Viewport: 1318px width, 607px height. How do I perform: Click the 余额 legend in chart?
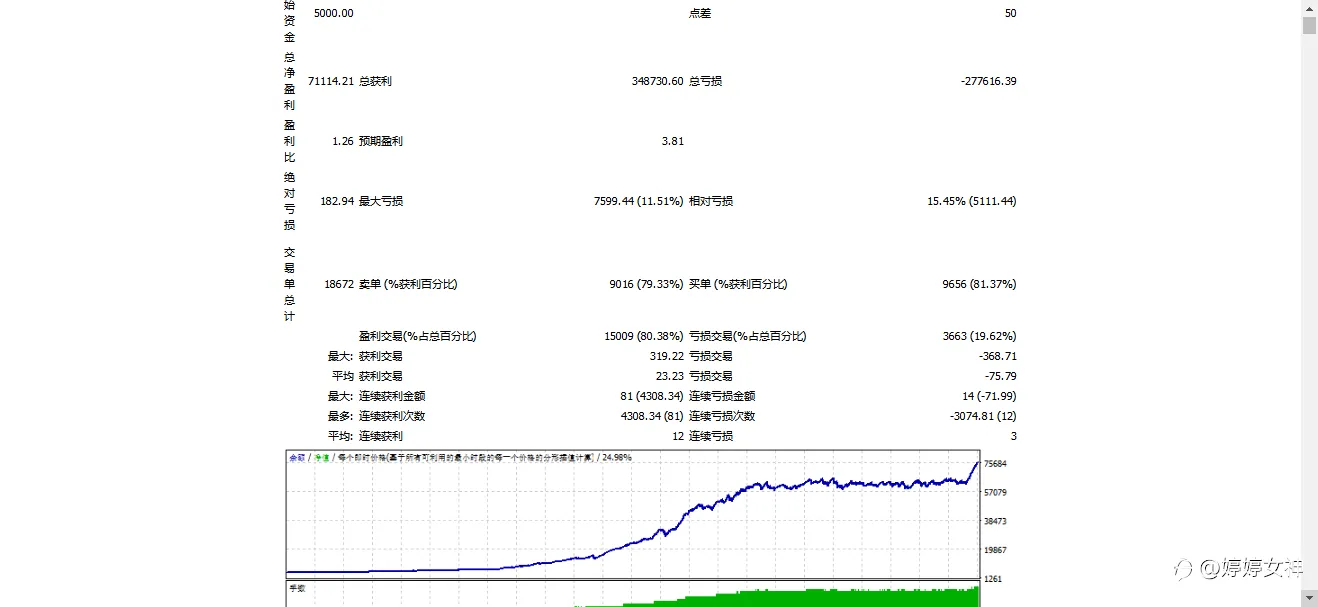tap(297, 457)
